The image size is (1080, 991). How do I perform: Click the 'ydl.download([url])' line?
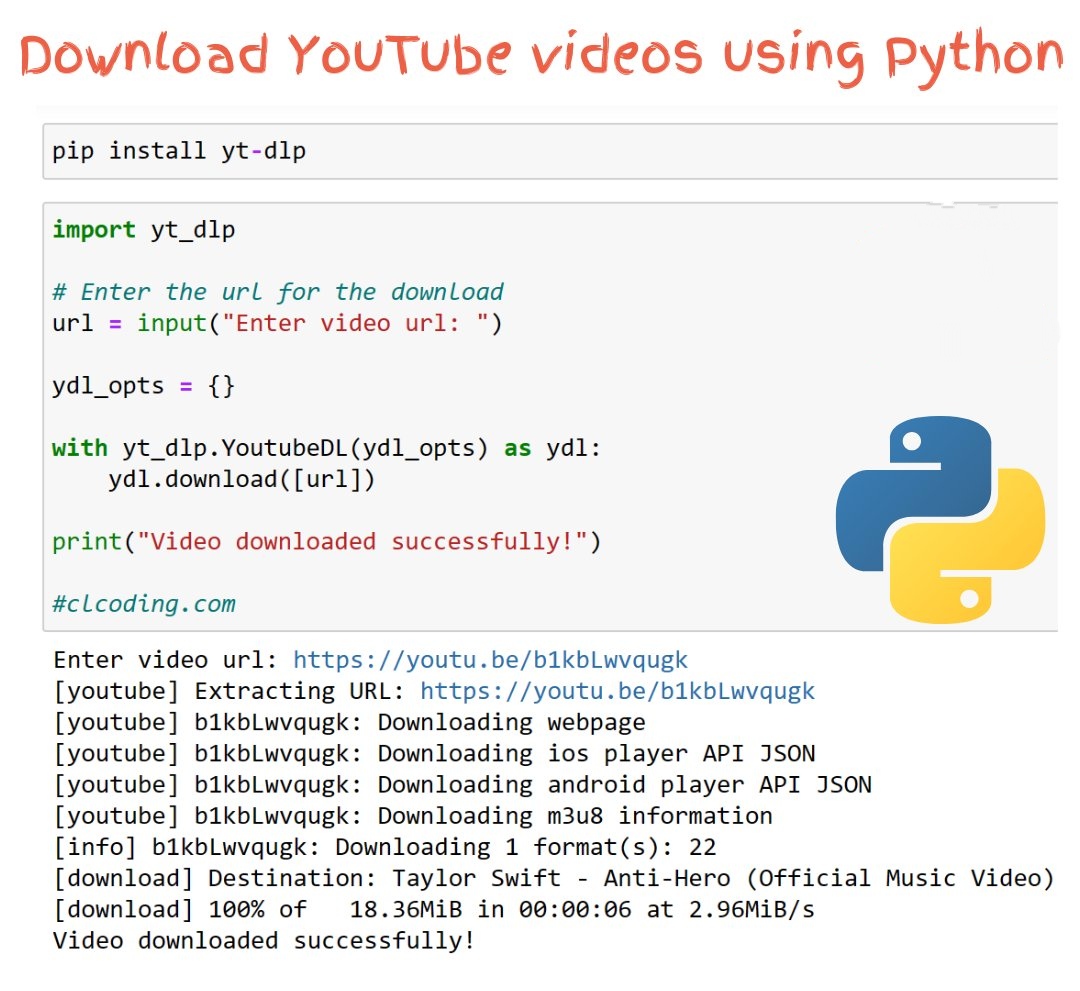coord(241,479)
